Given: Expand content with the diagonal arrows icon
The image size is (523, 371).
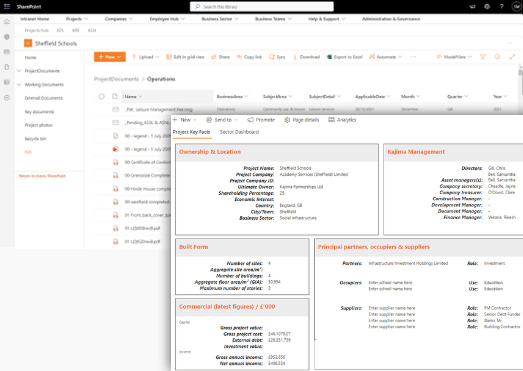Looking at the screenshot, I should tap(512, 57).
